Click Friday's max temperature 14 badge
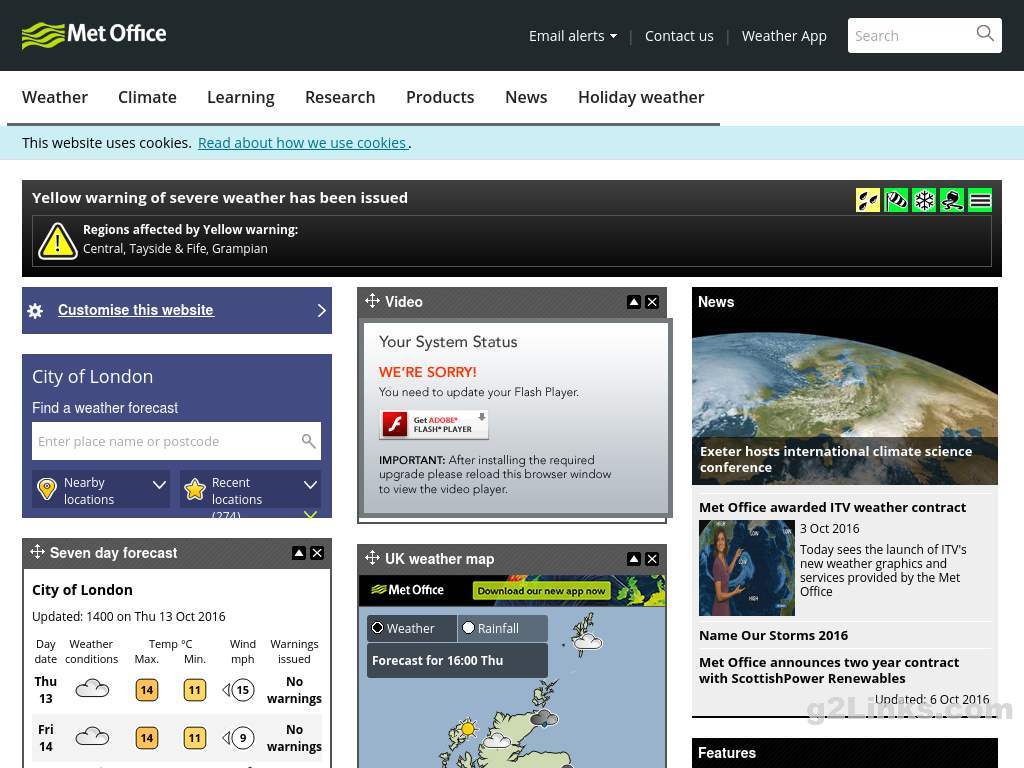The width and height of the screenshot is (1024, 768). click(147, 739)
